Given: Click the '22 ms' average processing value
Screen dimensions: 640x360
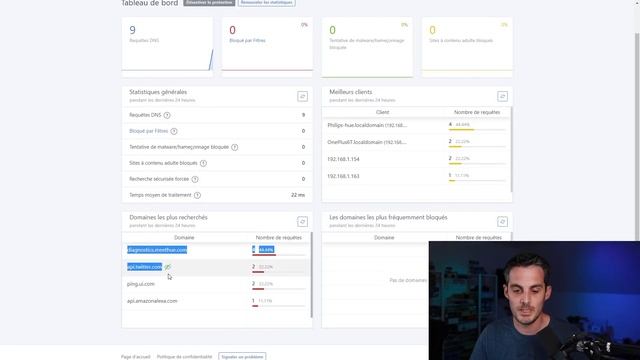Looking at the screenshot, I should click(298, 195).
